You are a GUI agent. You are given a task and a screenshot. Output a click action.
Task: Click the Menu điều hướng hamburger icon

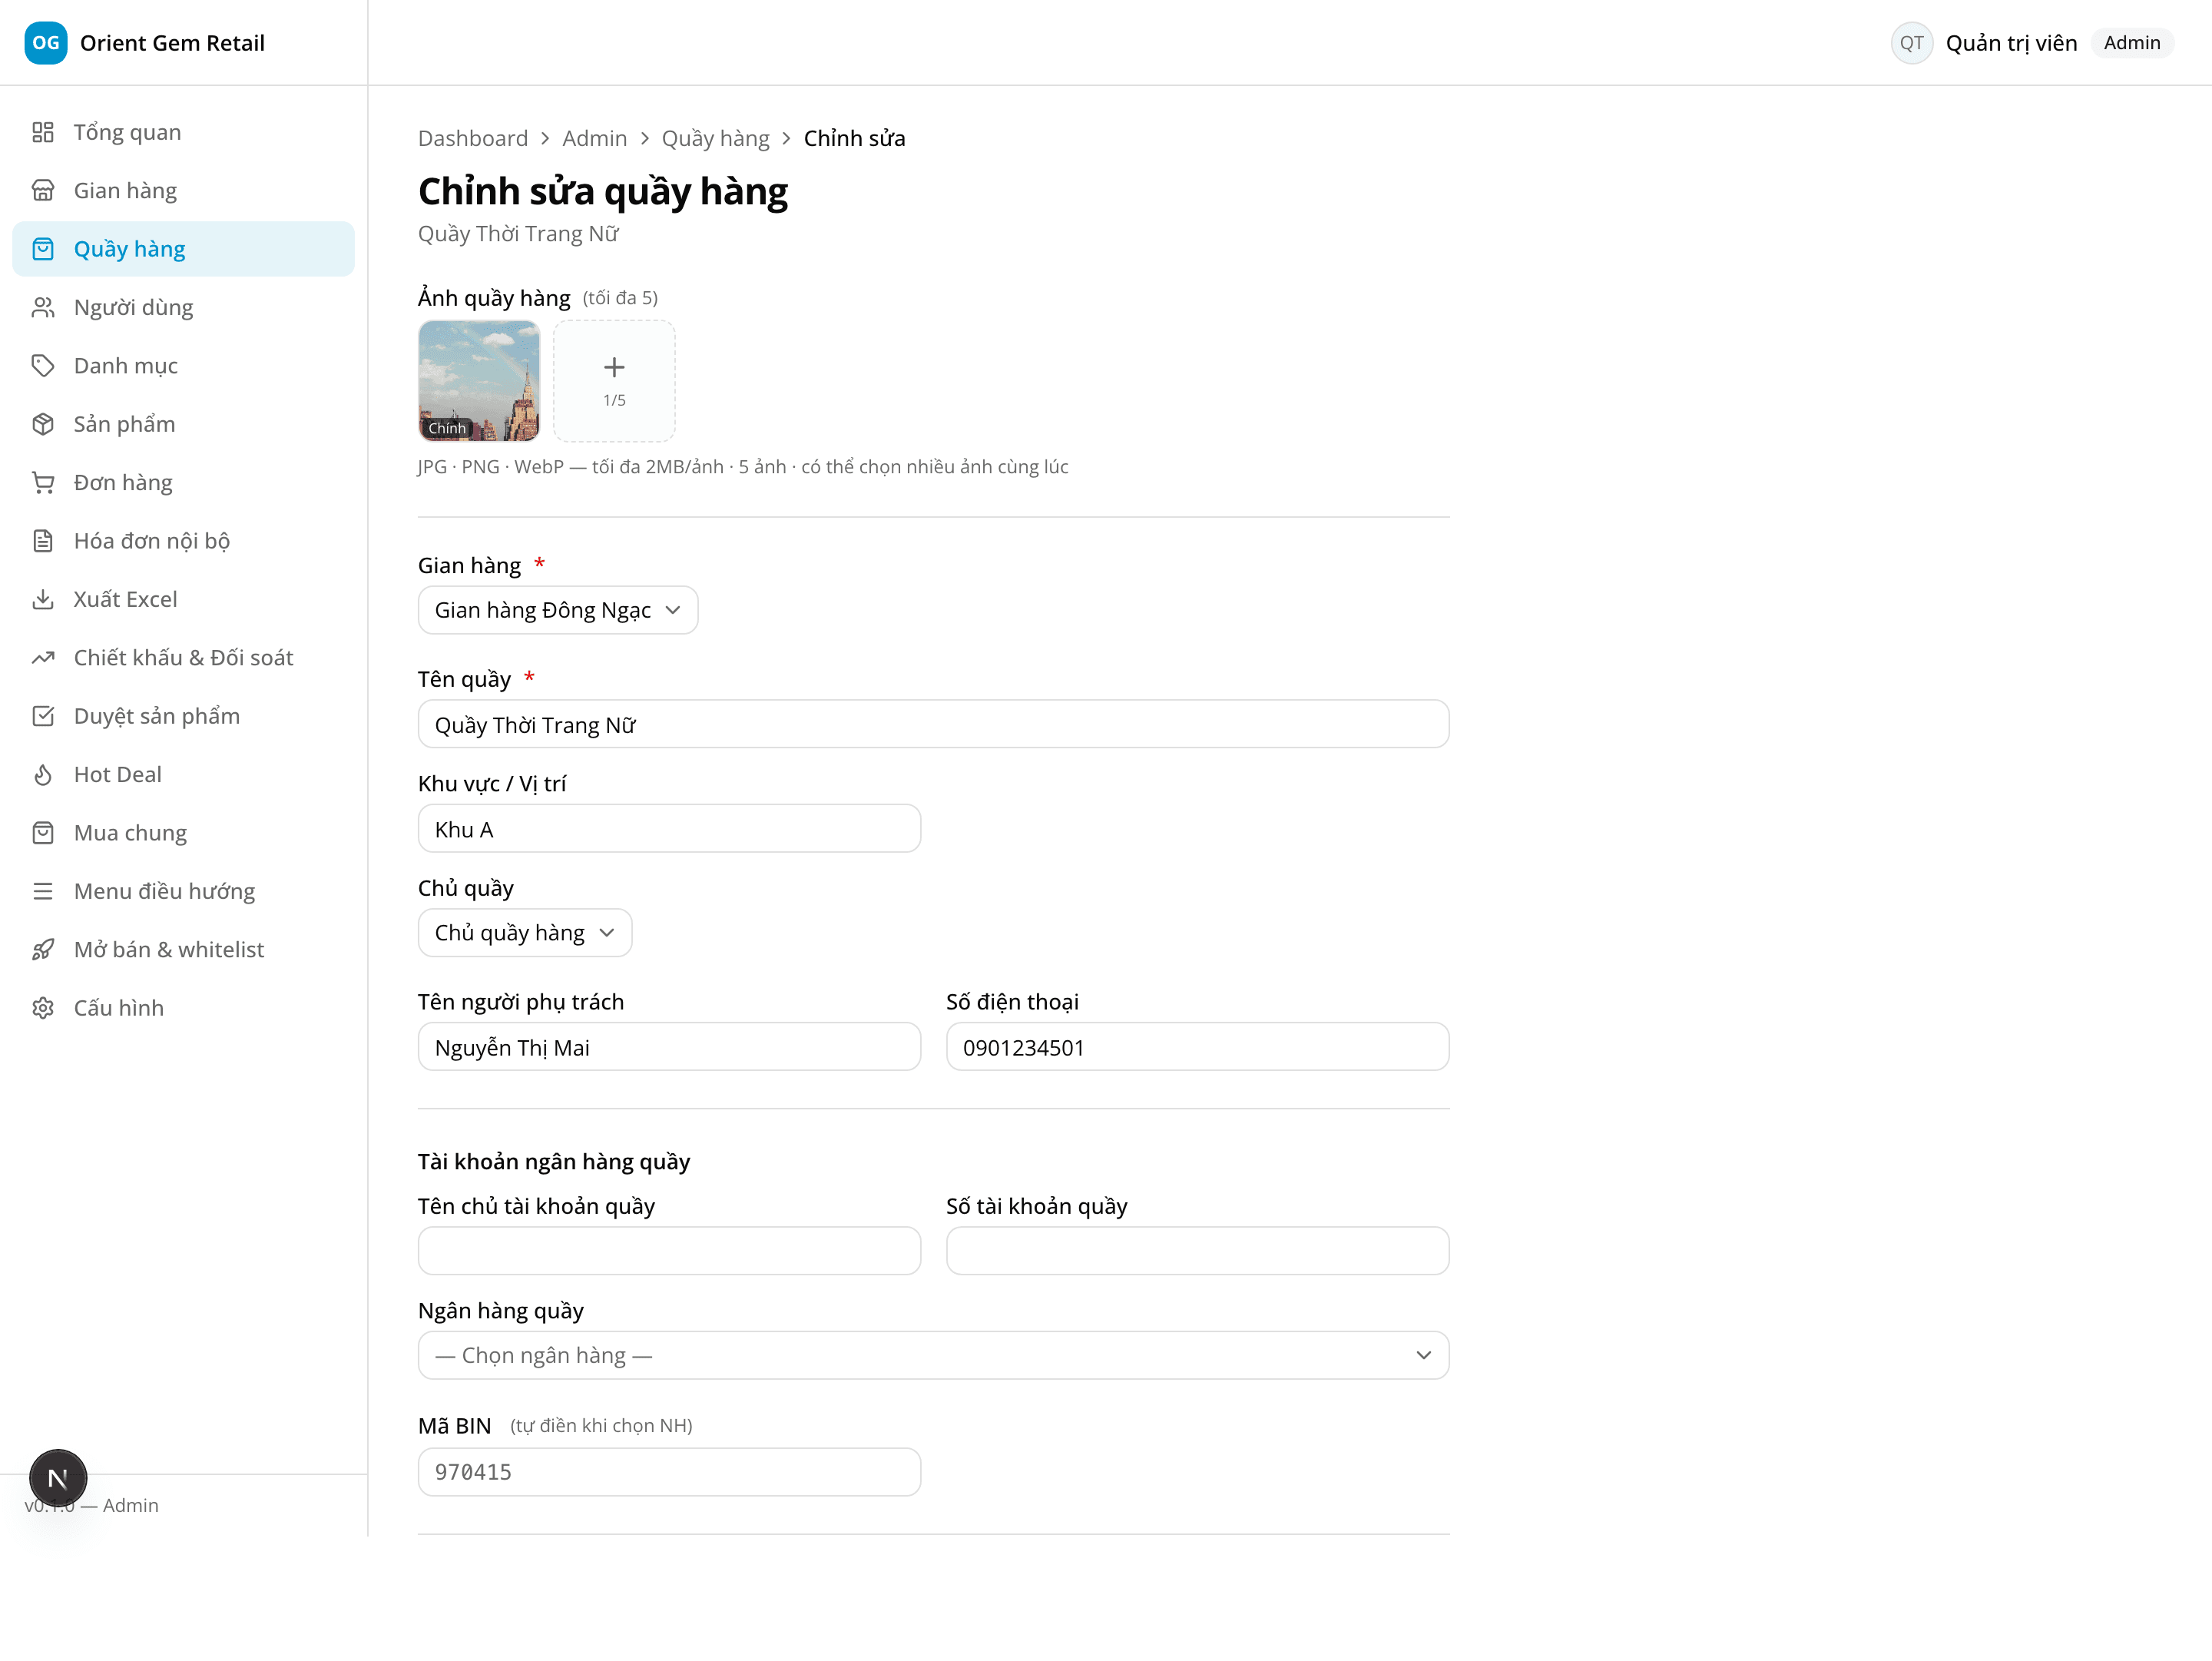(x=42, y=890)
